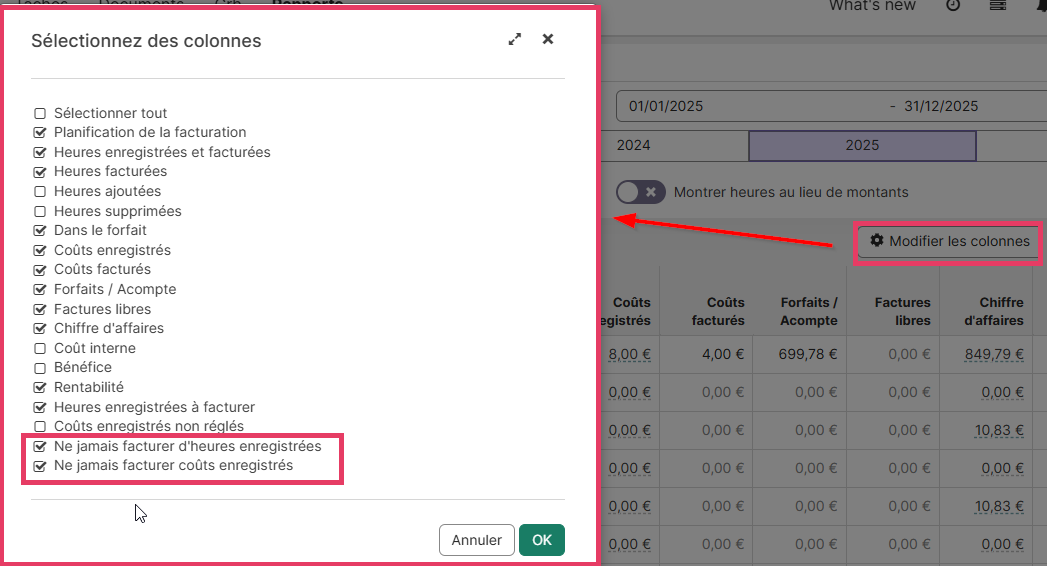Close the Sélectionnez des colonnes dialog
1047x566 pixels.
tap(548, 39)
